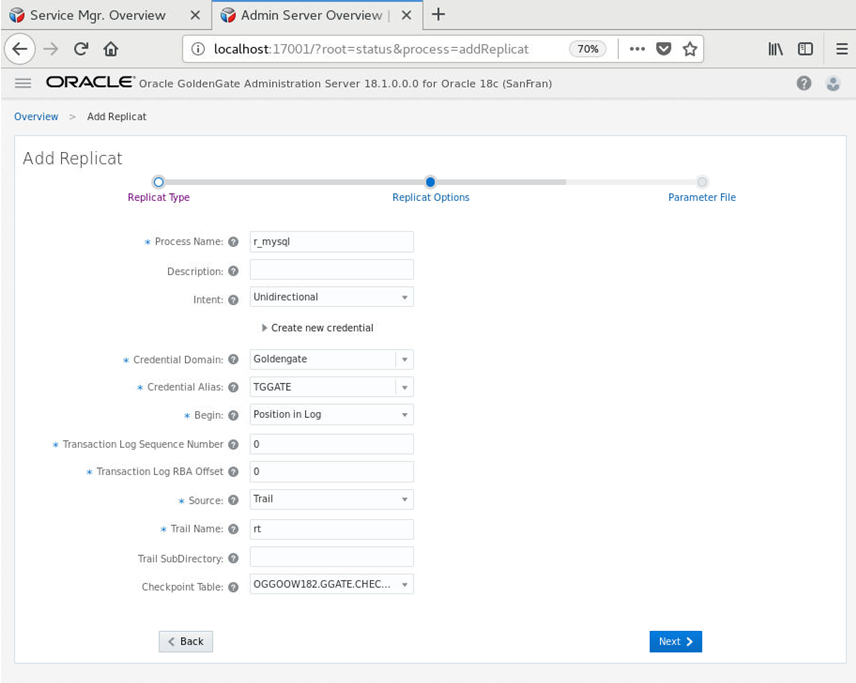This screenshot has height=683, width=856.
Task: Click the 70% zoom level indicator
Action: pyautogui.click(x=587, y=49)
